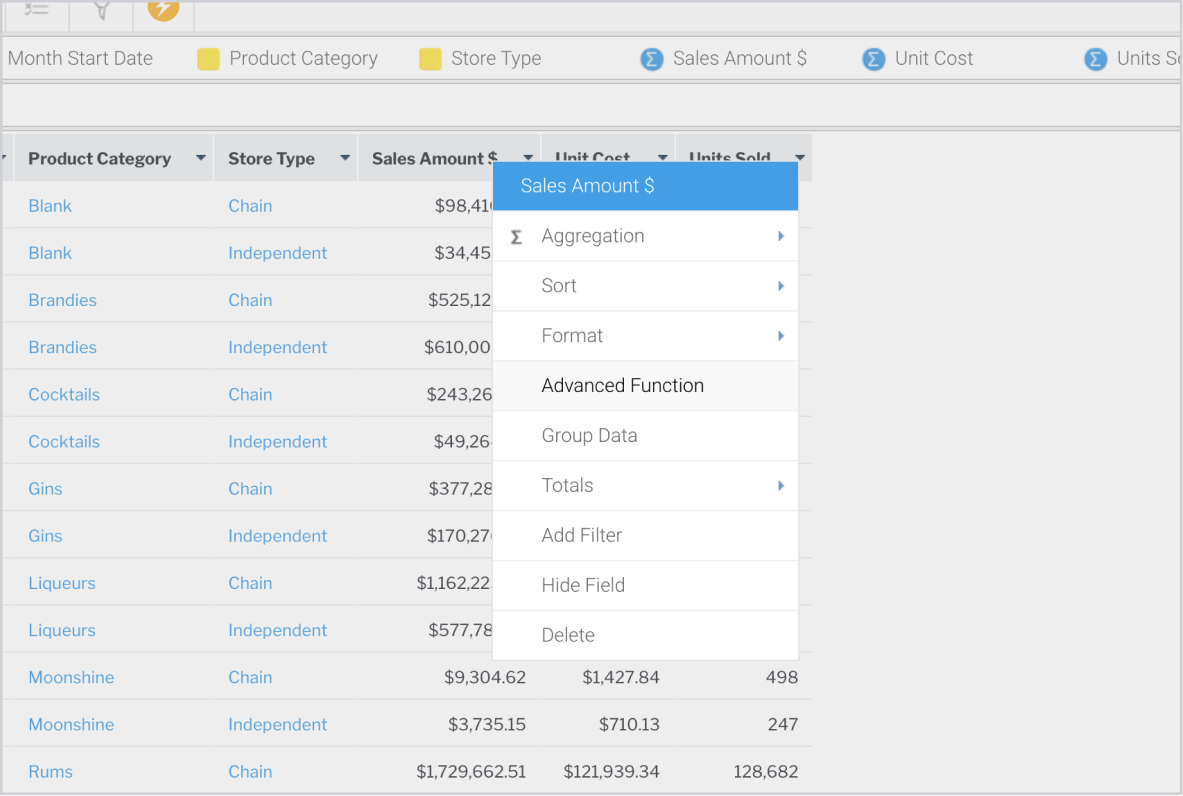Viewport: 1183px width, 796px height.
Task: Open the Units Sold column dropdown arrow
Action: click(x=800, y=157)
